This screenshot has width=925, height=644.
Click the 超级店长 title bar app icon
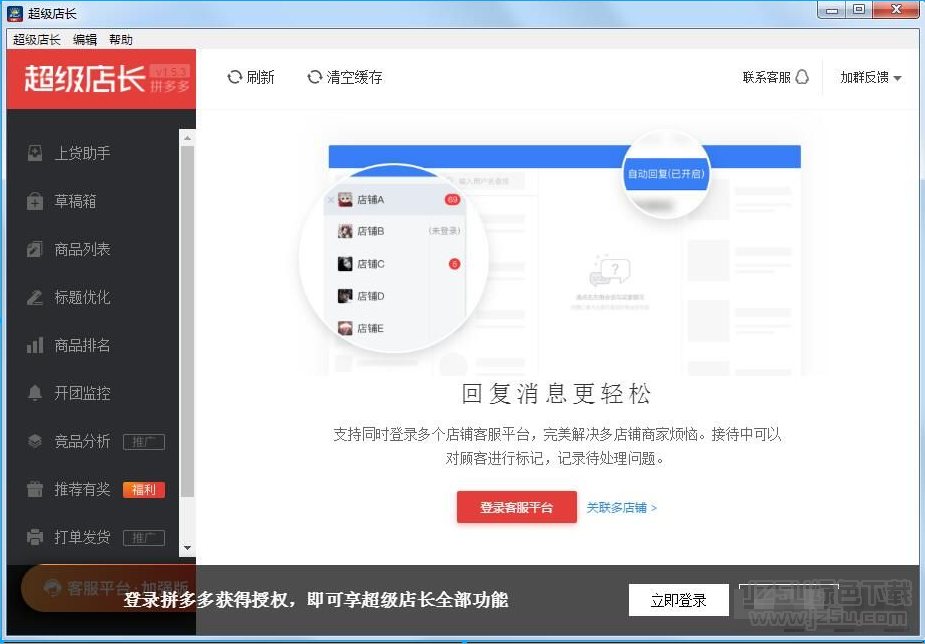click(x=15, y=13)
